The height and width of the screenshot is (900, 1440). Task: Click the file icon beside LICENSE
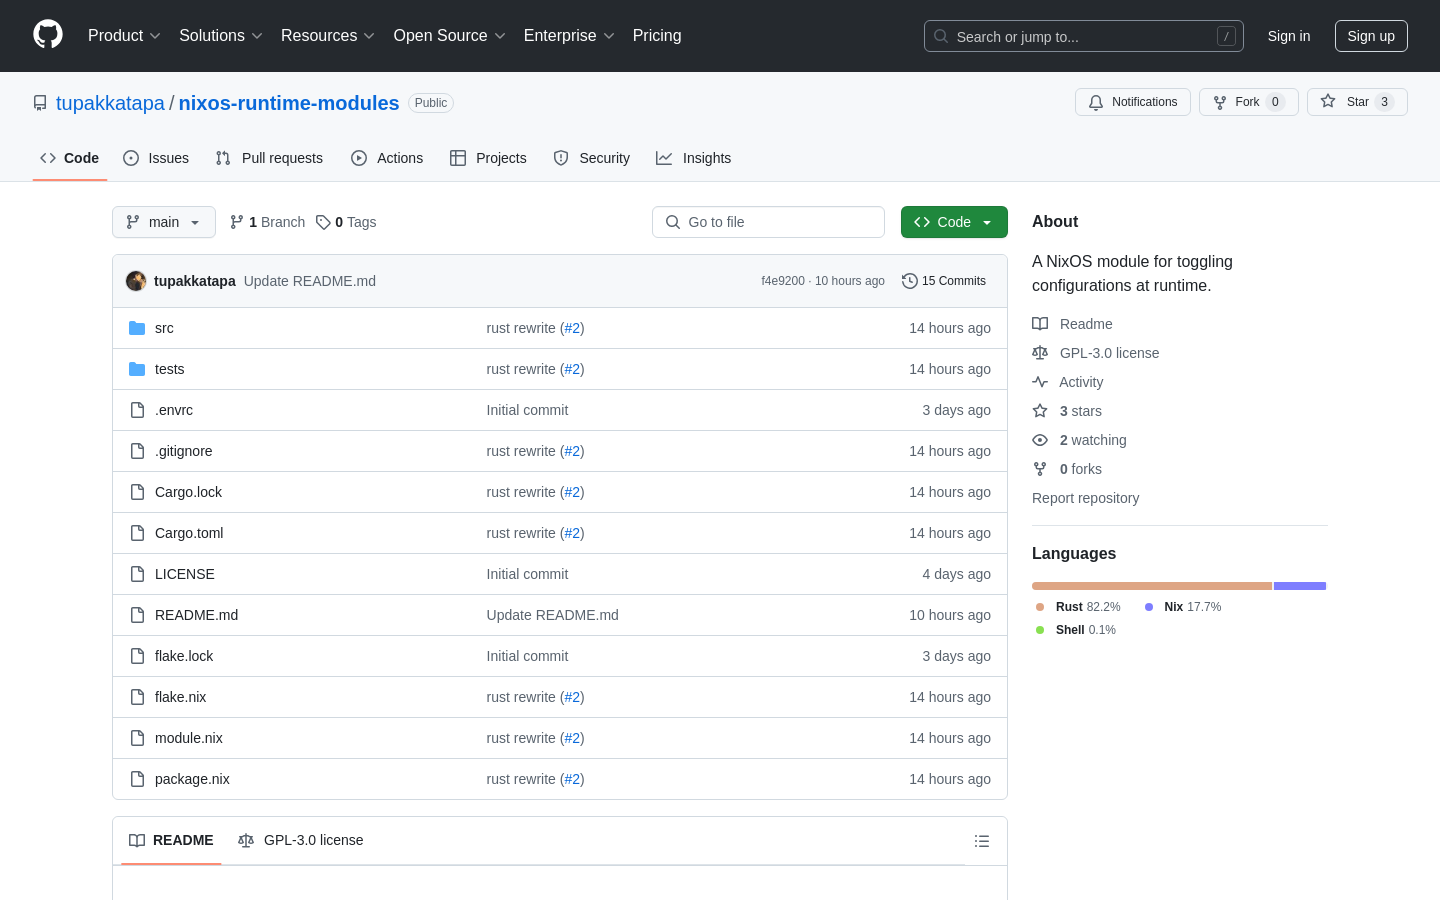coord(137,574)
